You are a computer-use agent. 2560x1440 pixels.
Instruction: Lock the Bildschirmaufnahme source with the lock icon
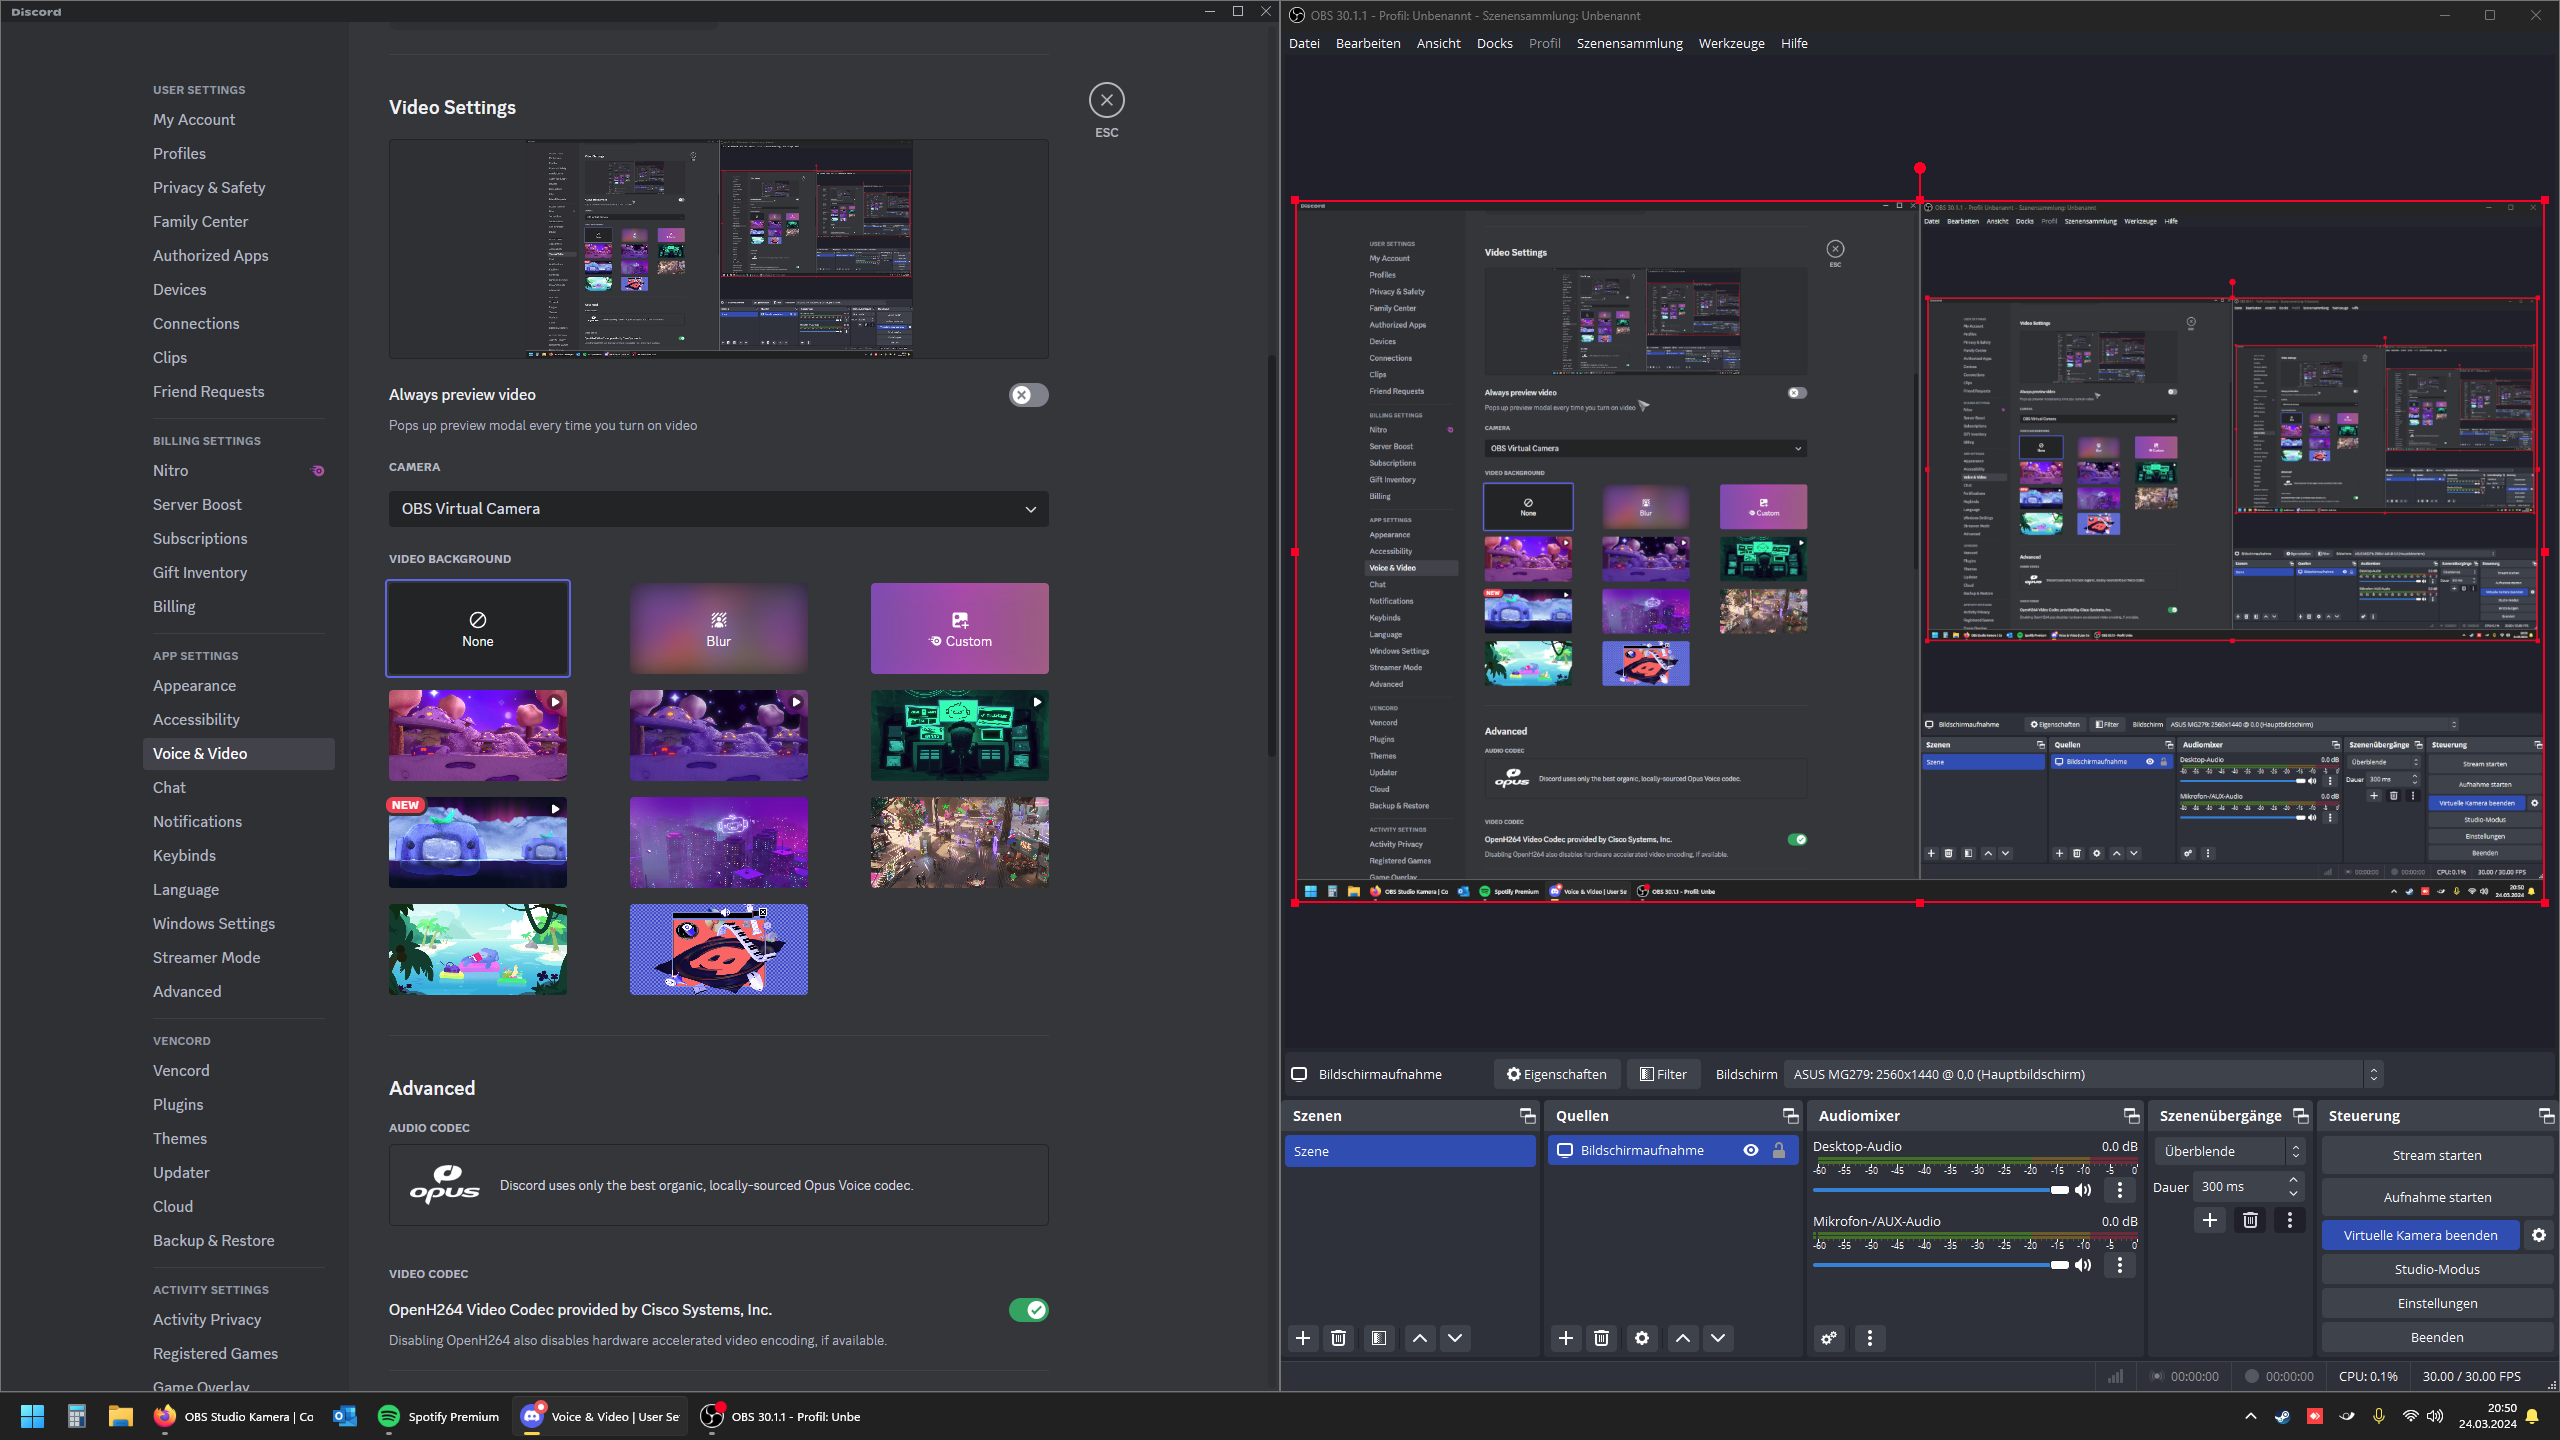click(x=1779, y=1150)
